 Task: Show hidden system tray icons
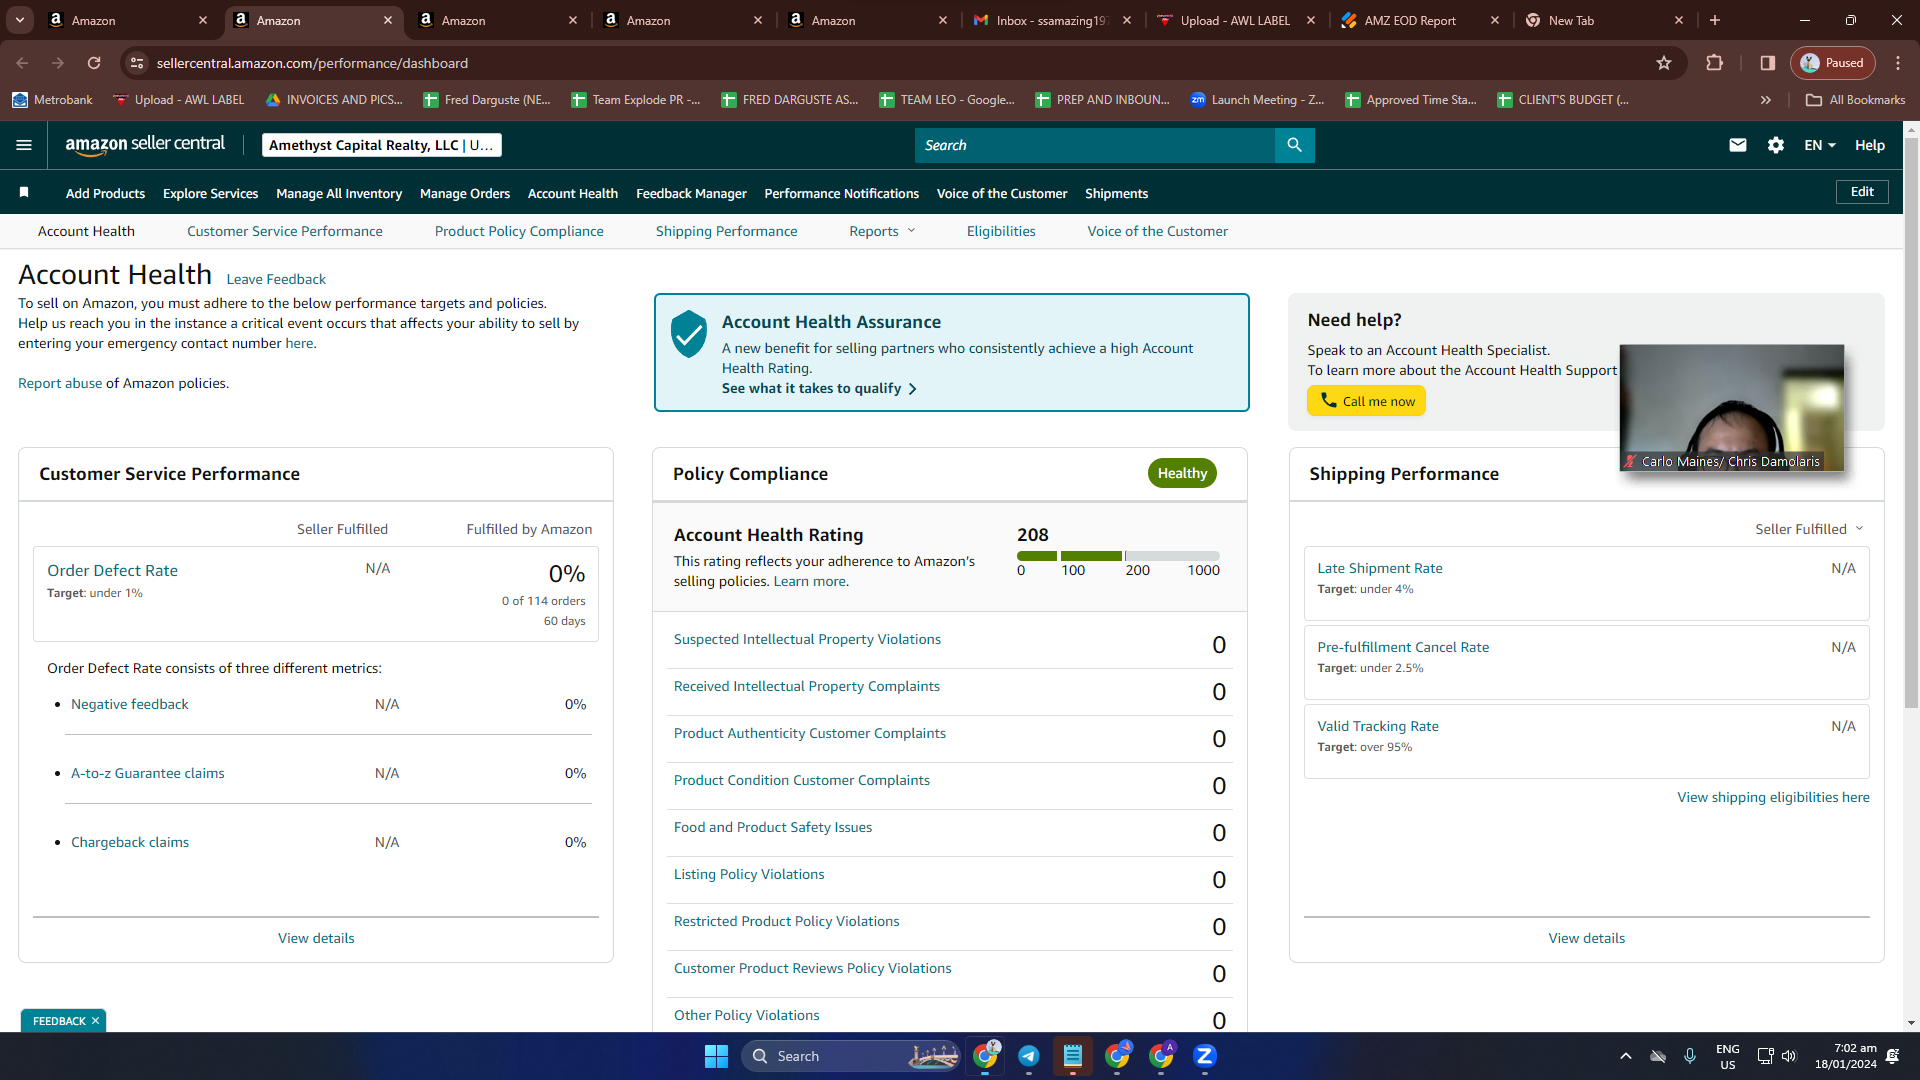1626,1056
